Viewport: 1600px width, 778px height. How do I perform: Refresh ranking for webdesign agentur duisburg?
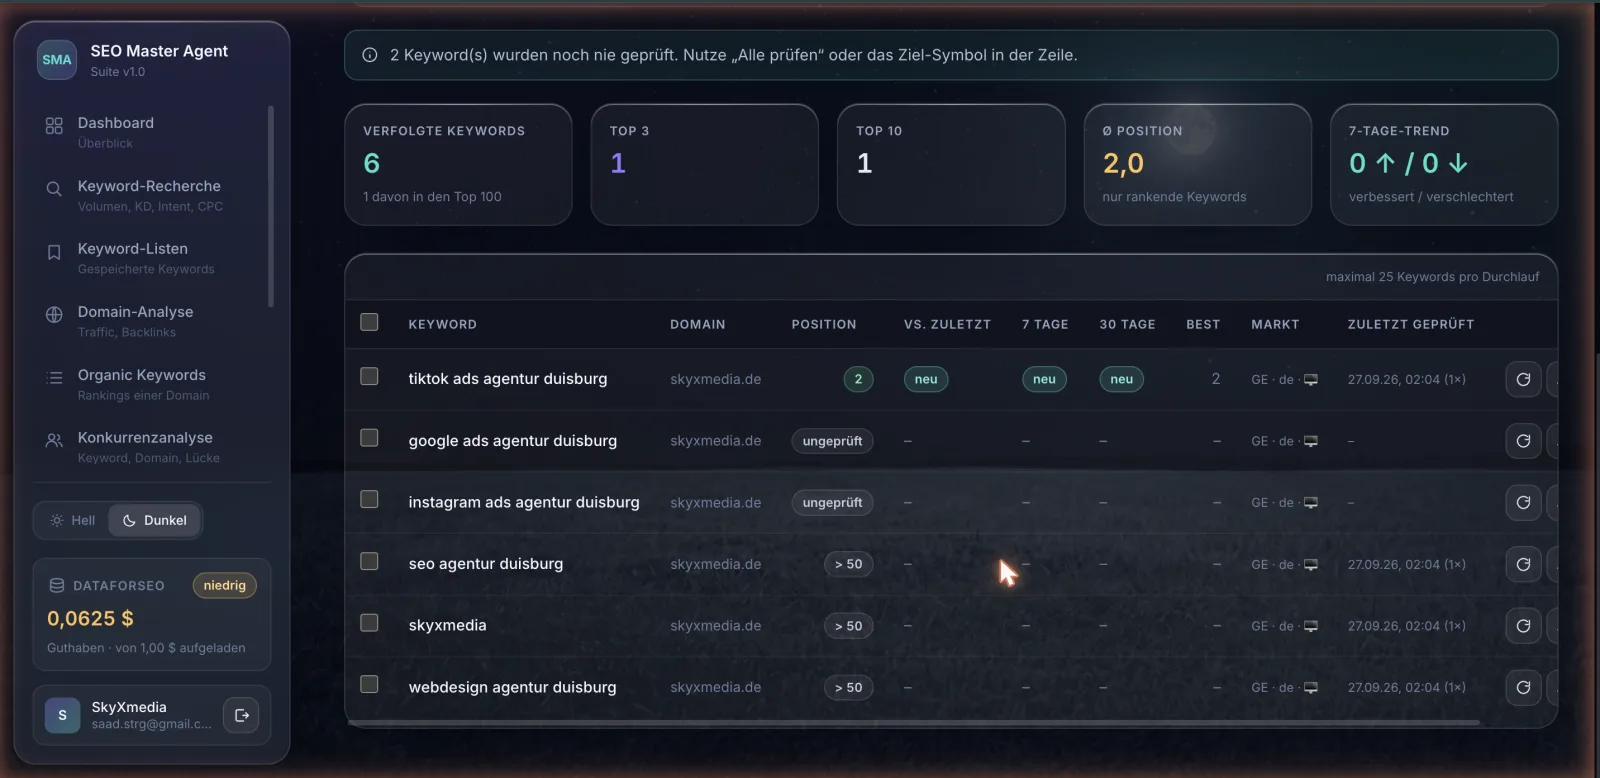click(1523, 687)
